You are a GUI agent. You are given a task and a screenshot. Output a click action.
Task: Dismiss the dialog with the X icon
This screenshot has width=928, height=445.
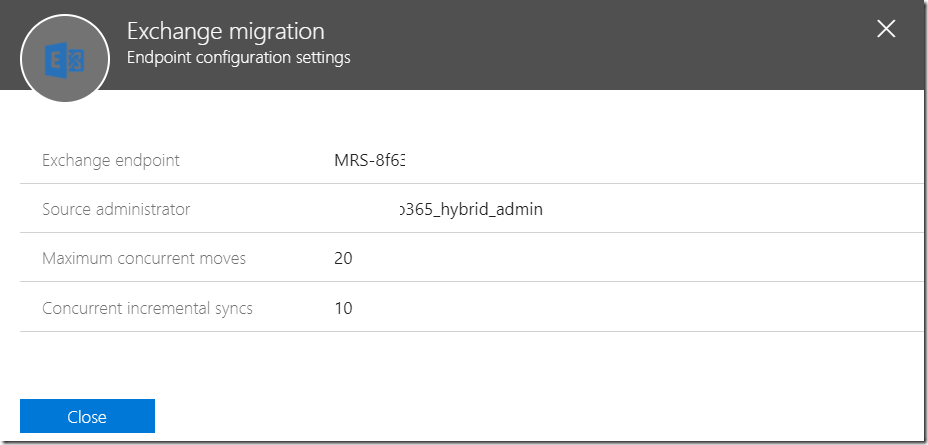pyautogui.click(x=886, y=29)
